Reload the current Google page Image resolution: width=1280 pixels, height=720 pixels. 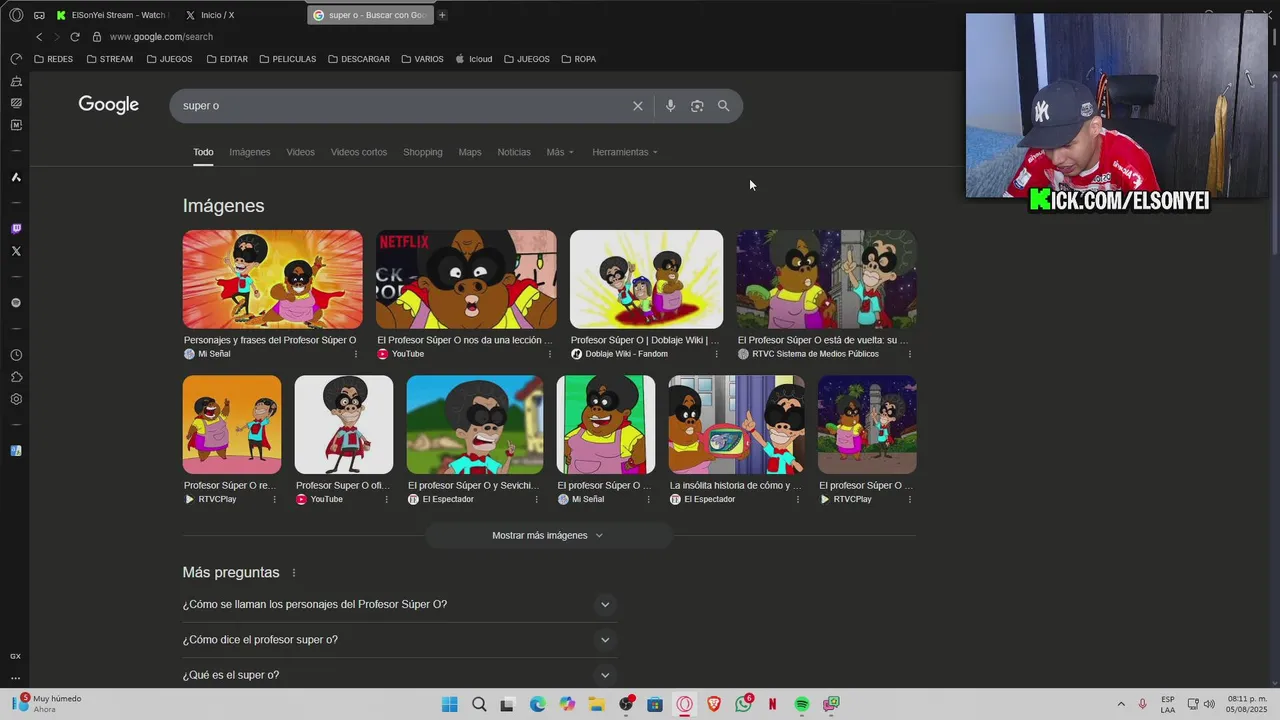click(x=74, y=37)
